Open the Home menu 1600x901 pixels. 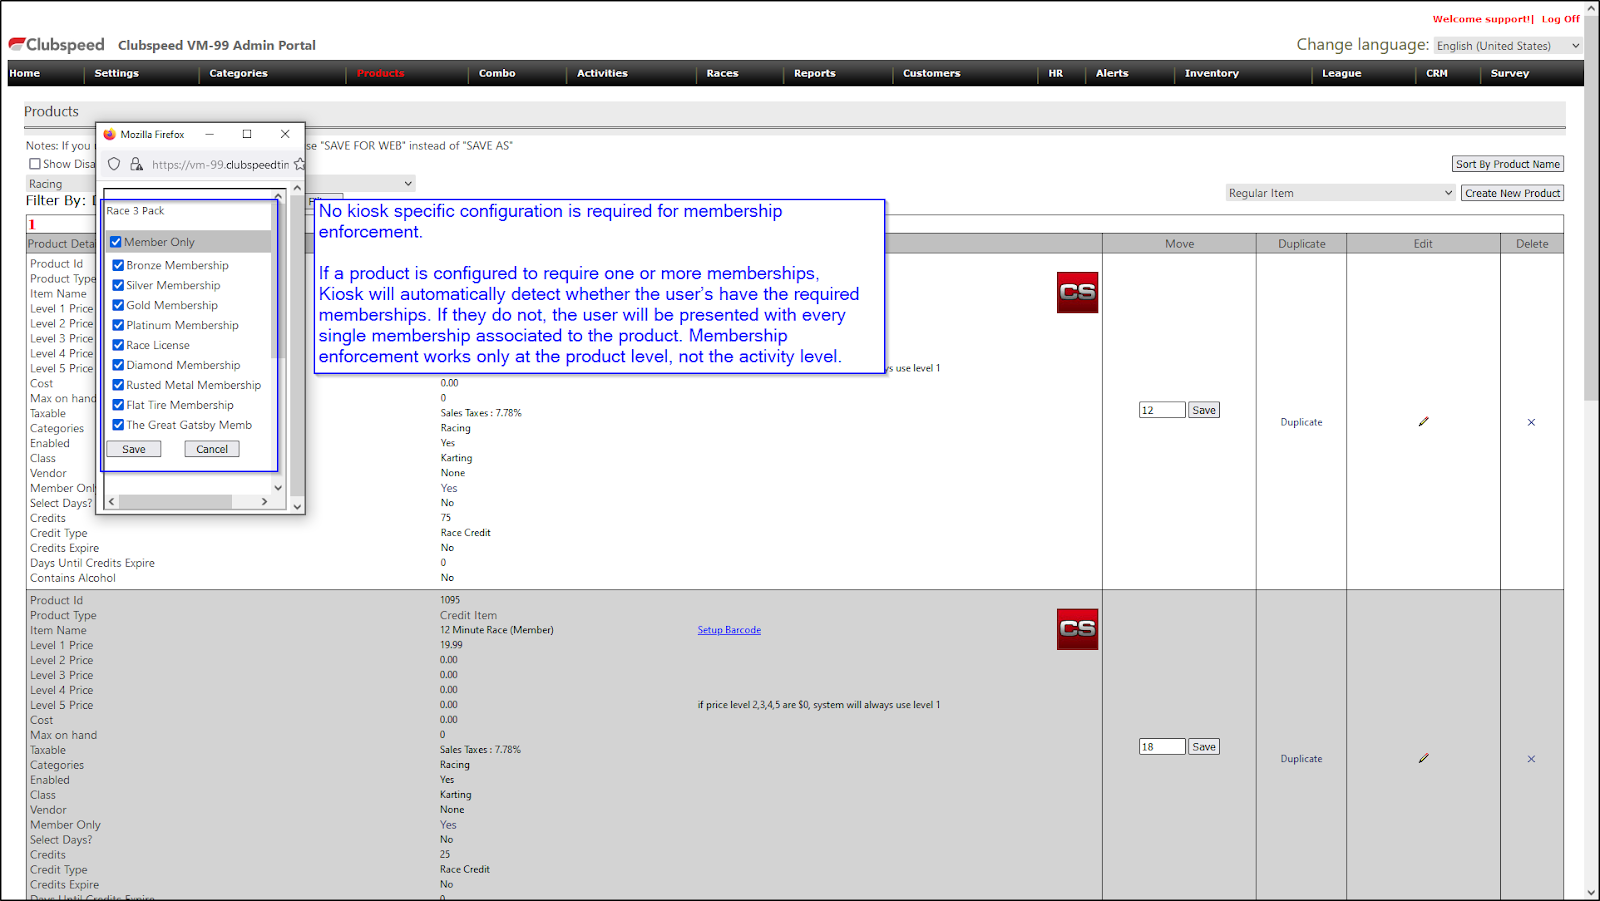pos(25,73)
